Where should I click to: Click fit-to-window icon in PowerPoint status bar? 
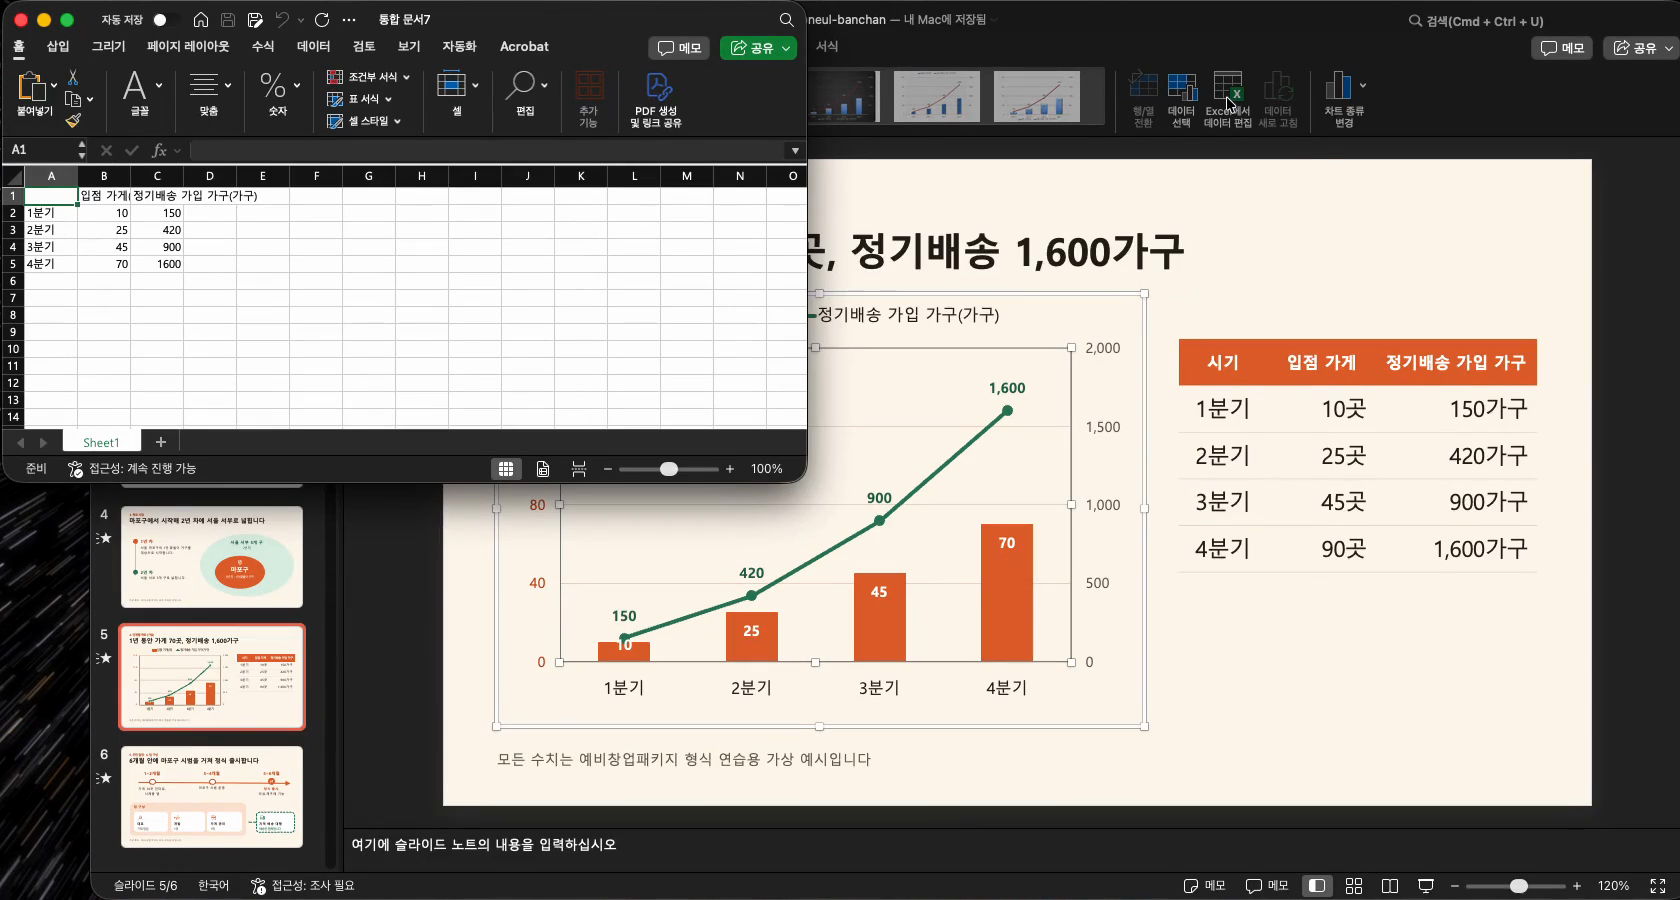tap(1657, 886)
